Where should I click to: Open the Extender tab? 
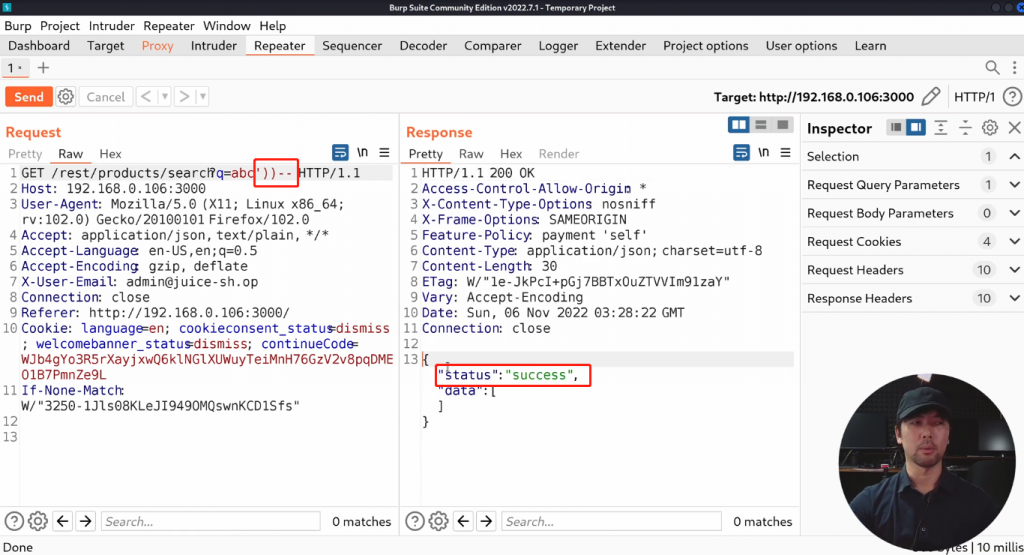[620, 46]
